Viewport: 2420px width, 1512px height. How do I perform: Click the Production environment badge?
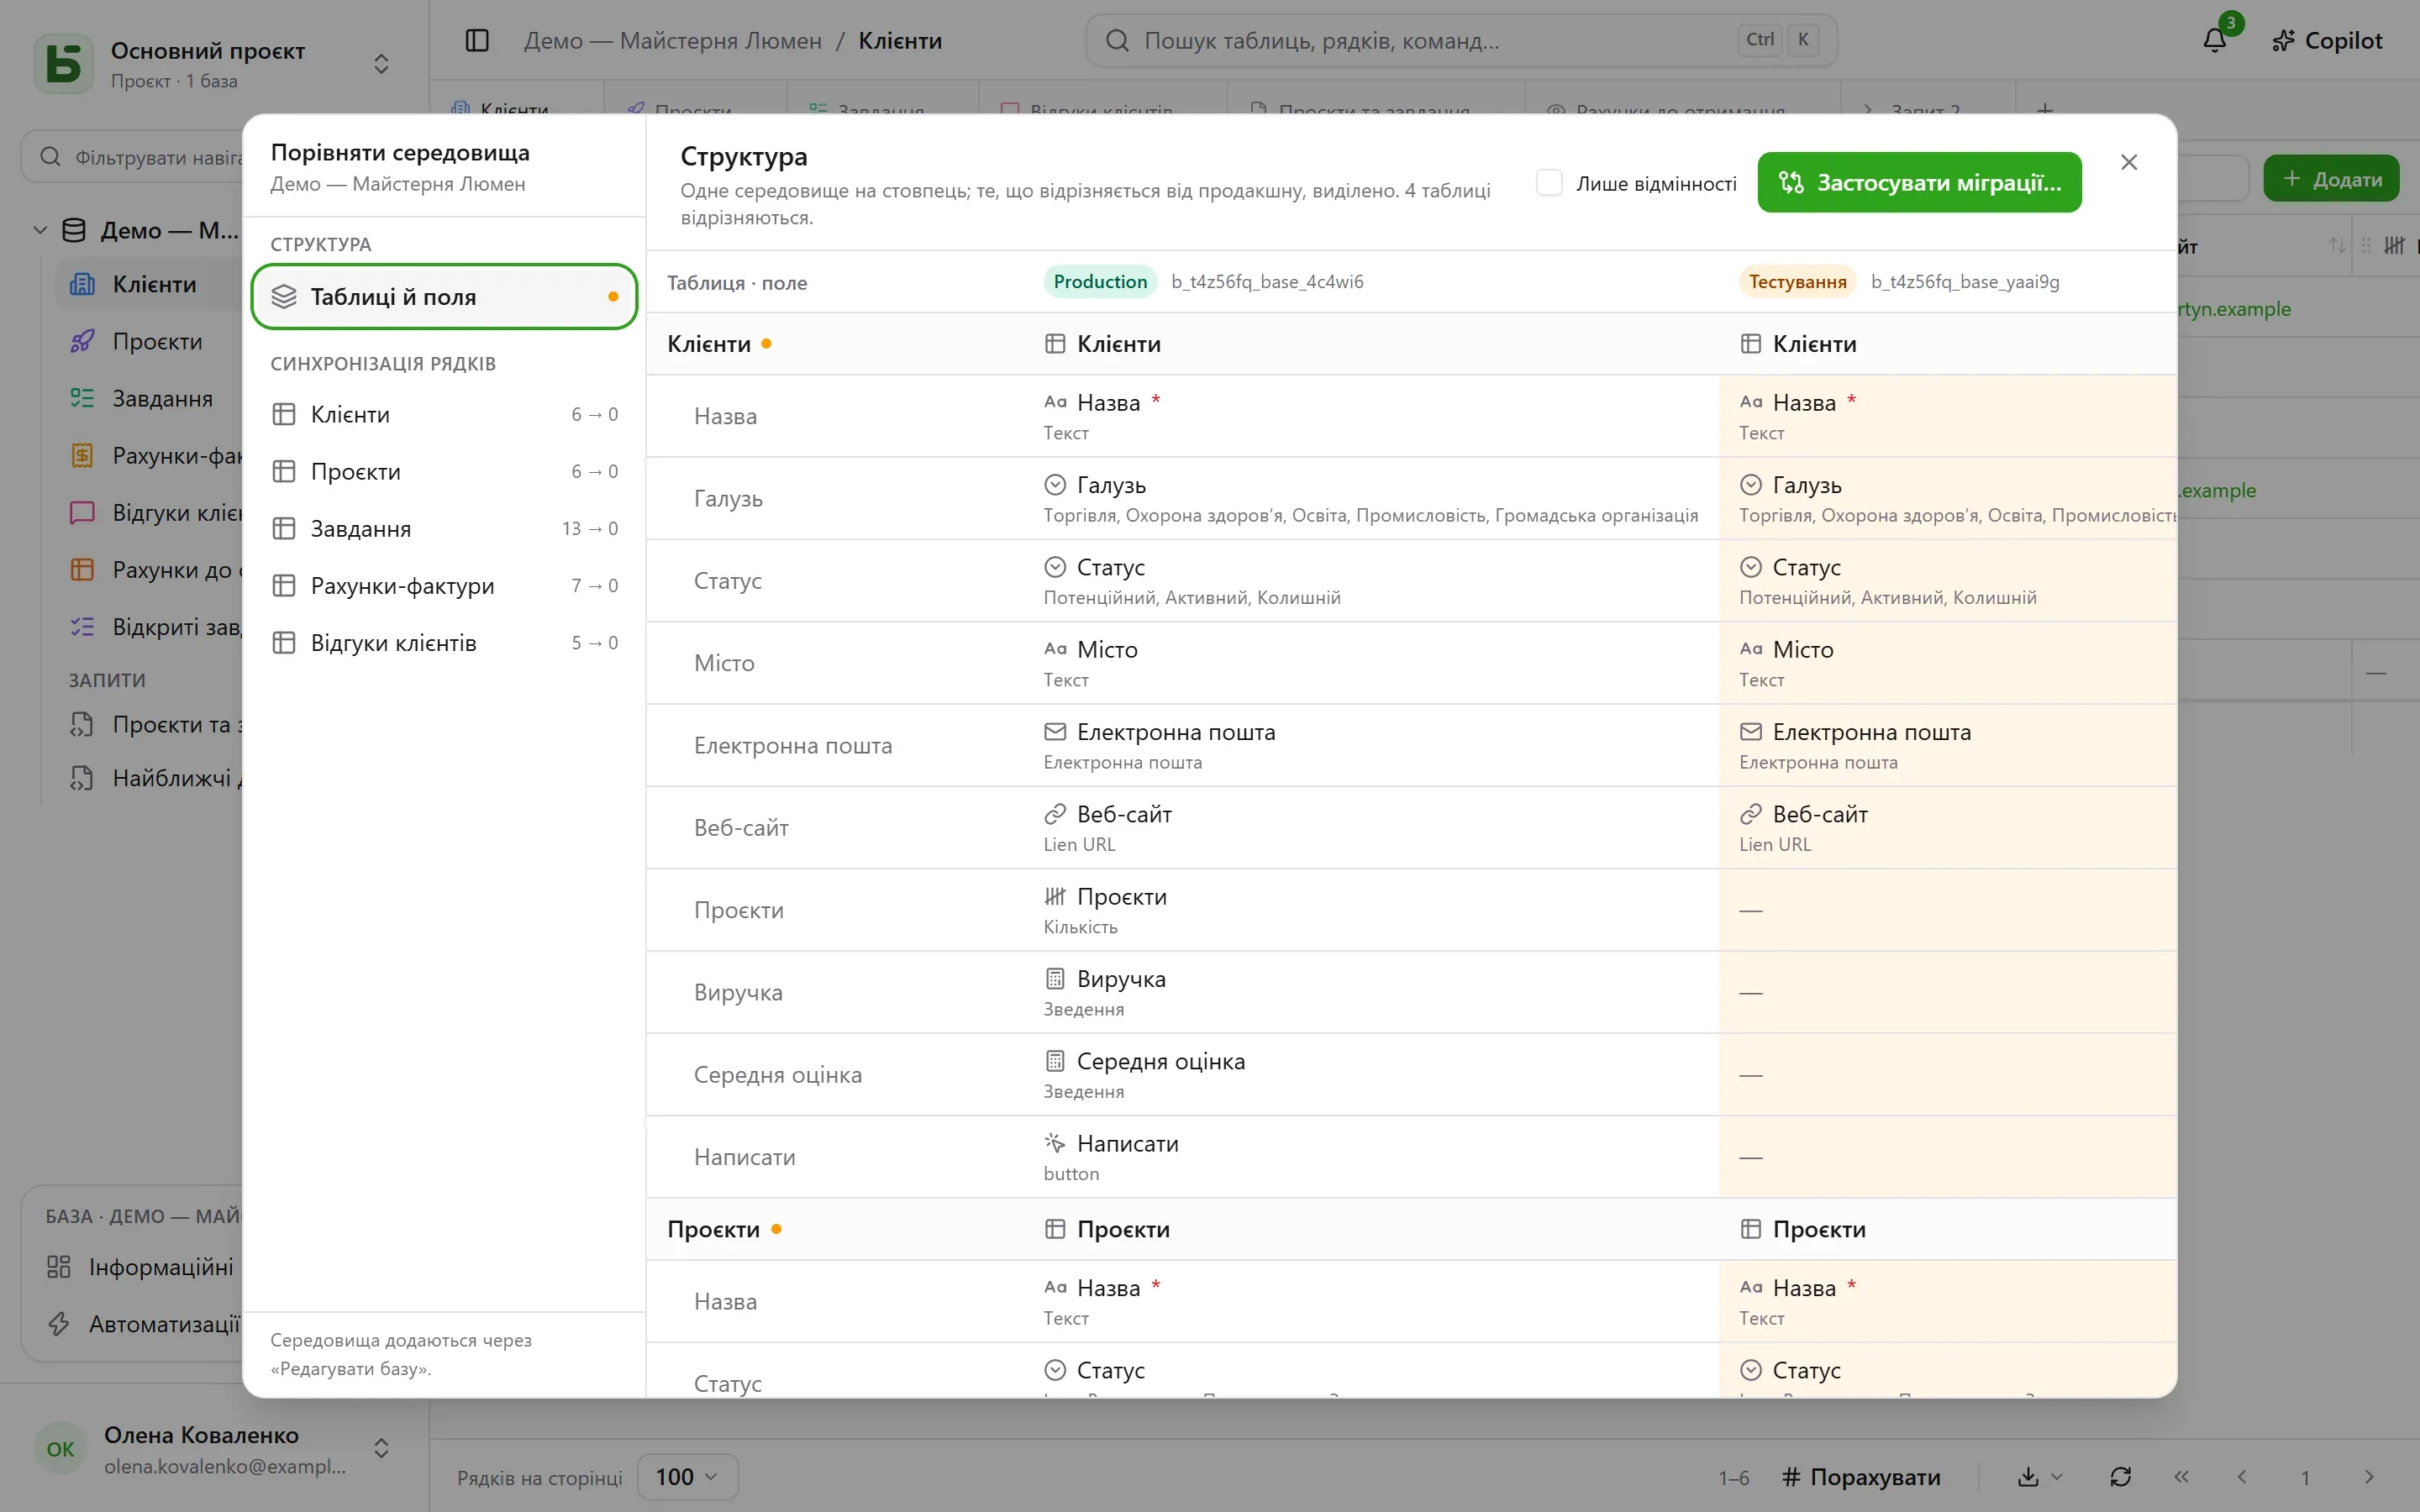click(x=1100, y=282)
